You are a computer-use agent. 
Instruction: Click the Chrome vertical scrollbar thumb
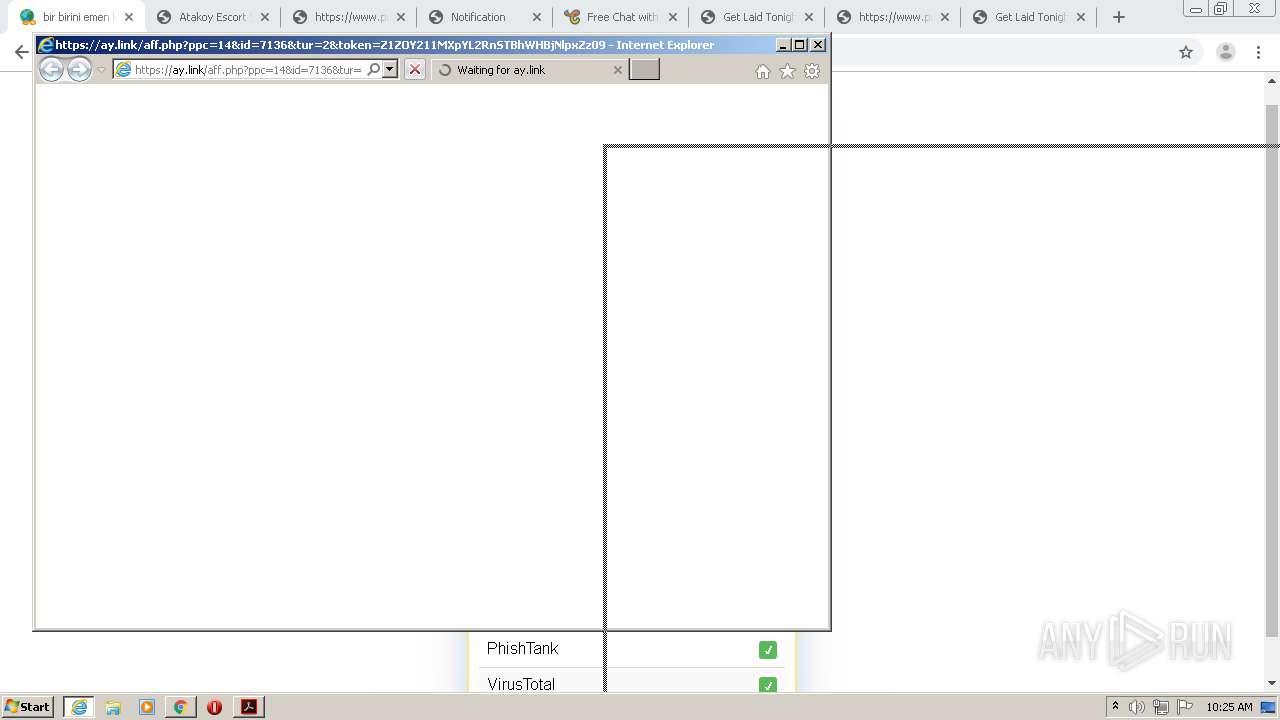(1272, 370)
